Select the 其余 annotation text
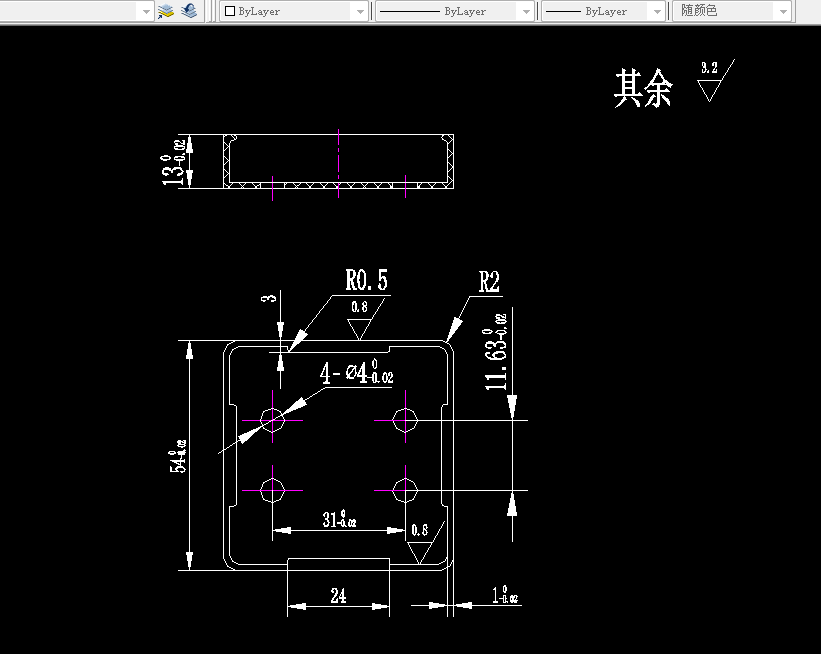The width and height of the screenshot is (821, 654). coord(643,88)
